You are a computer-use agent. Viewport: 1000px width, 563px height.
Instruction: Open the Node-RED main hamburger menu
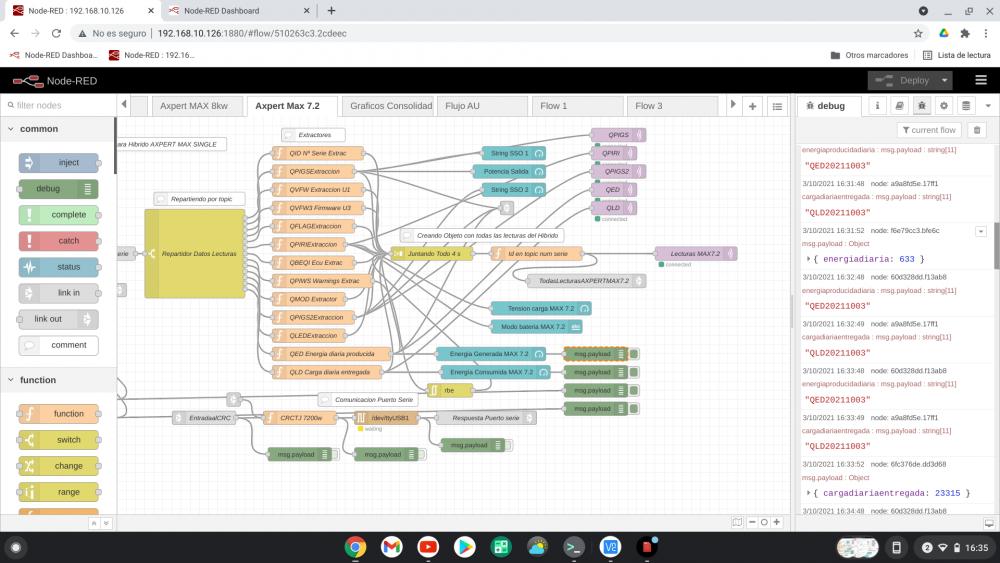point(981,80)
